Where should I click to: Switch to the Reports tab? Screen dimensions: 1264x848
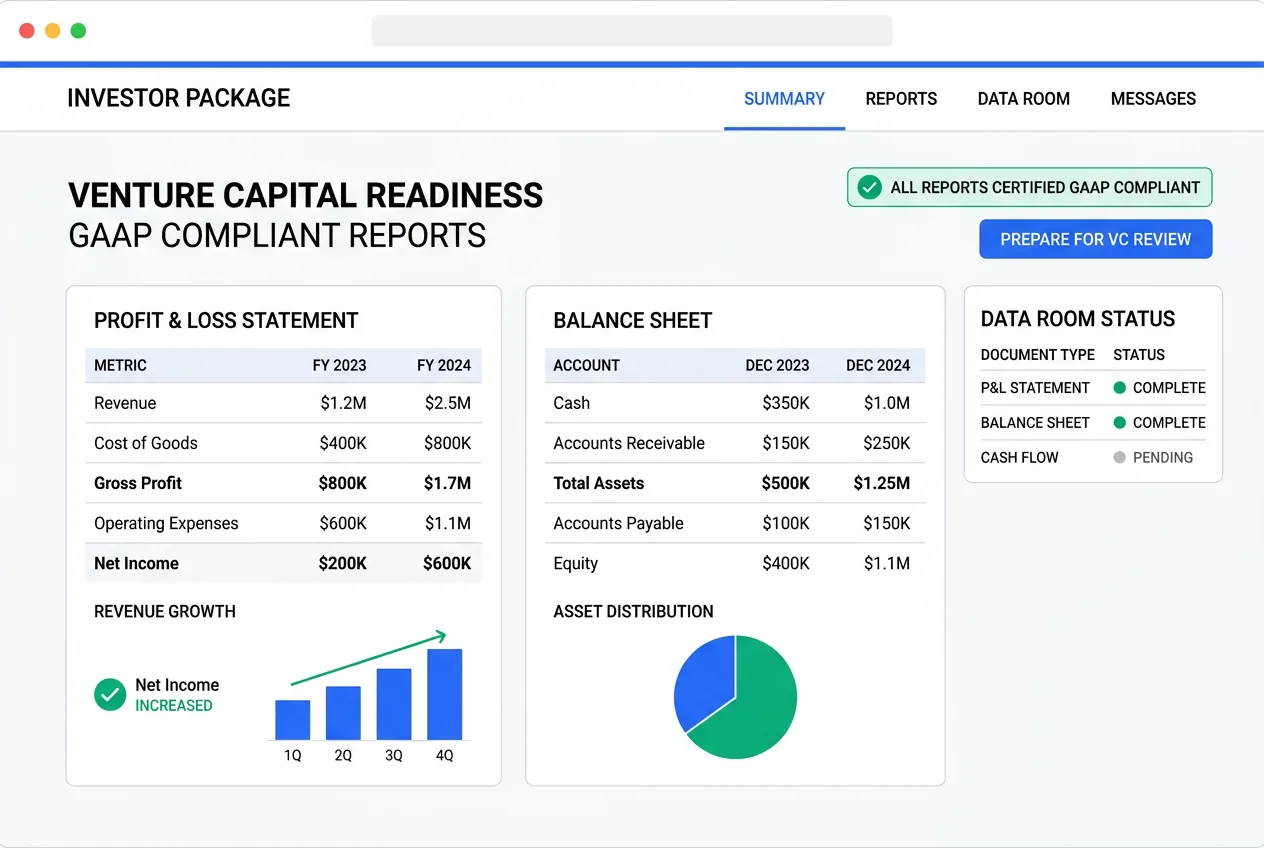pyautogui.click(x=901, y=98)
